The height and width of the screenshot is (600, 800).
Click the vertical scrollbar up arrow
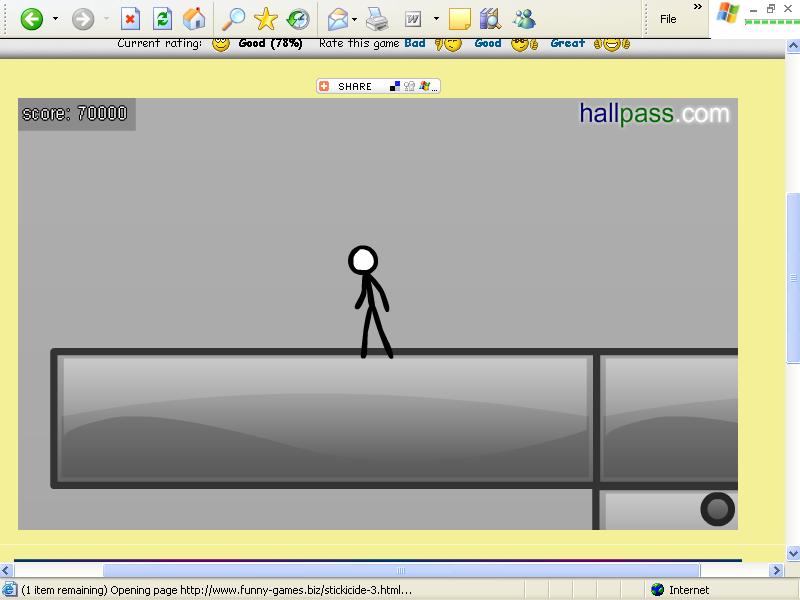coord(793,46)
